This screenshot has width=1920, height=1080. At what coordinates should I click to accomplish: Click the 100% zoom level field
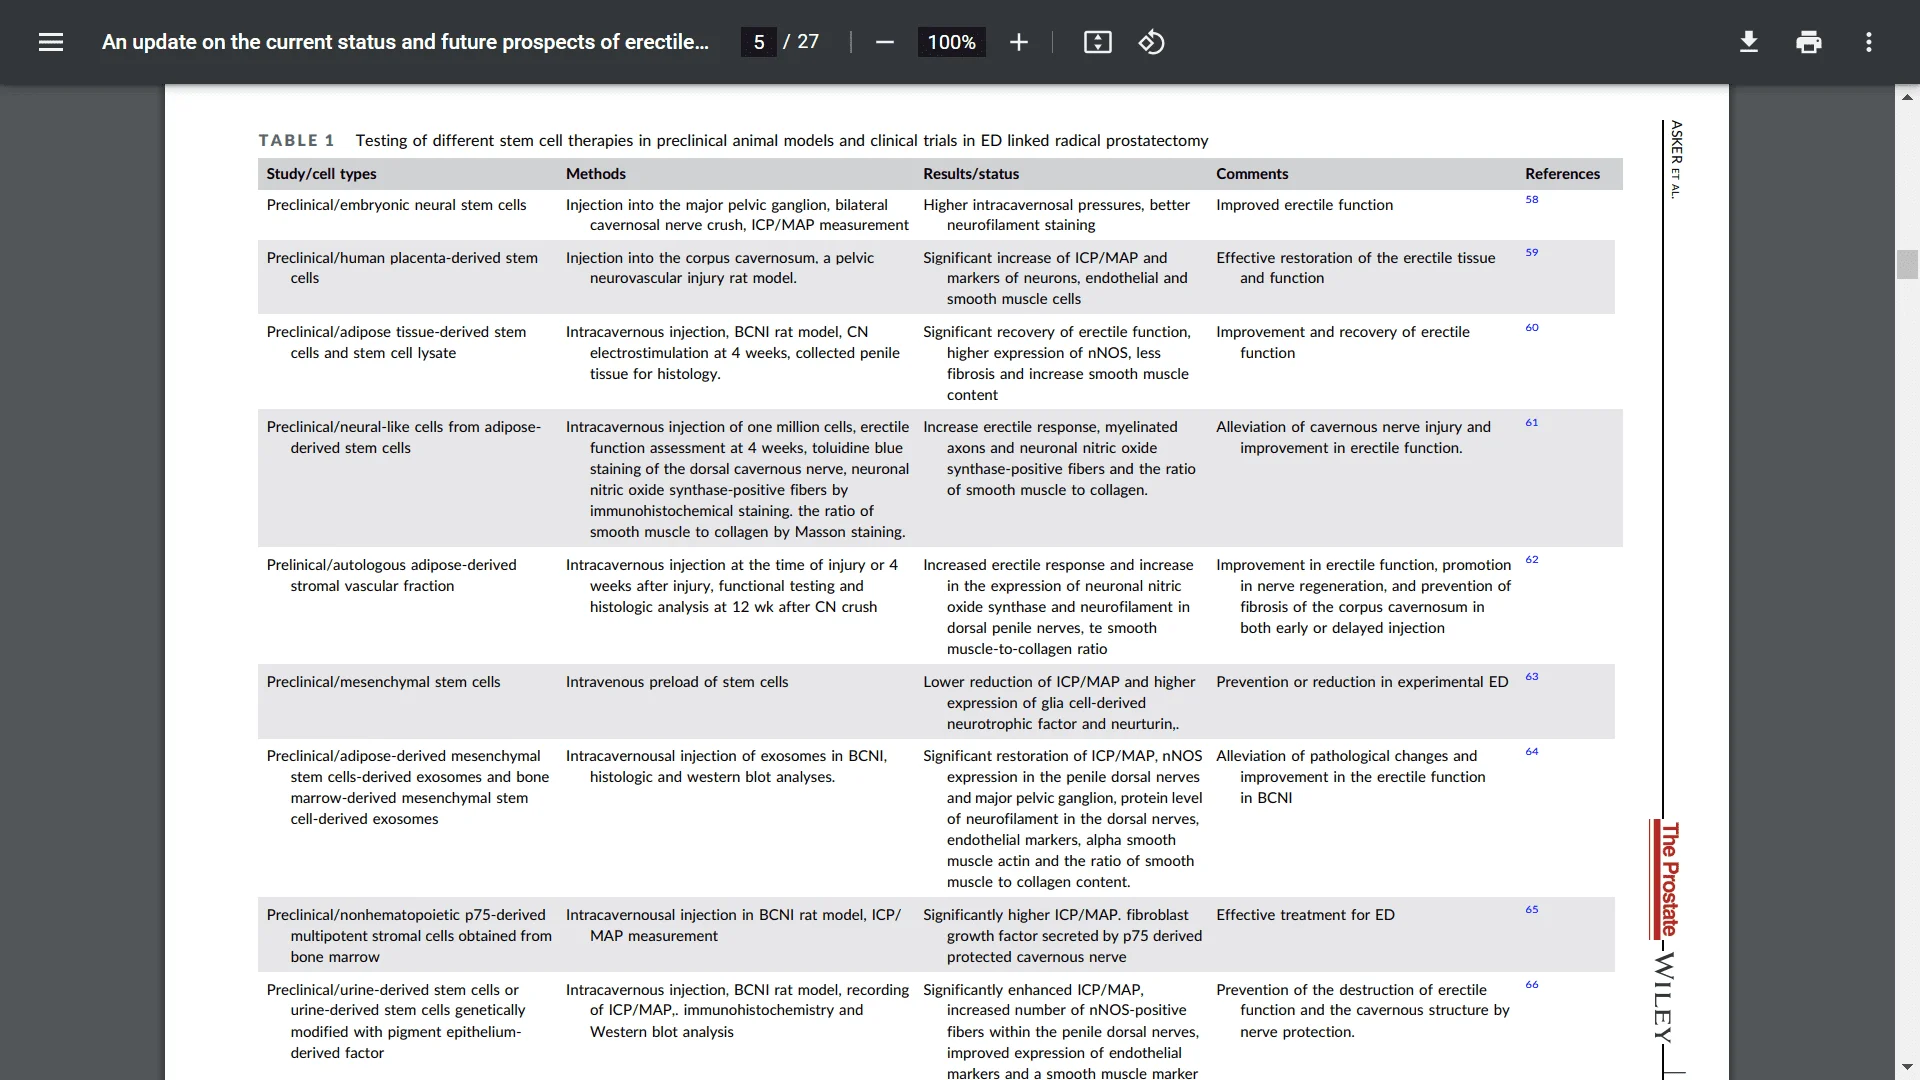point(951,42)
